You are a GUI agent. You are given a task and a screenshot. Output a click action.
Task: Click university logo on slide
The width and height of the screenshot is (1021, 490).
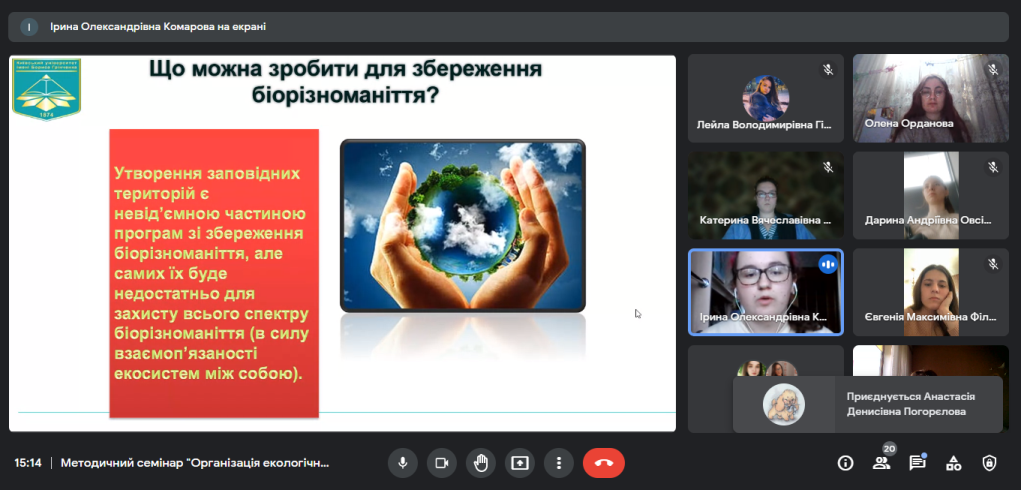coord(46,88)
